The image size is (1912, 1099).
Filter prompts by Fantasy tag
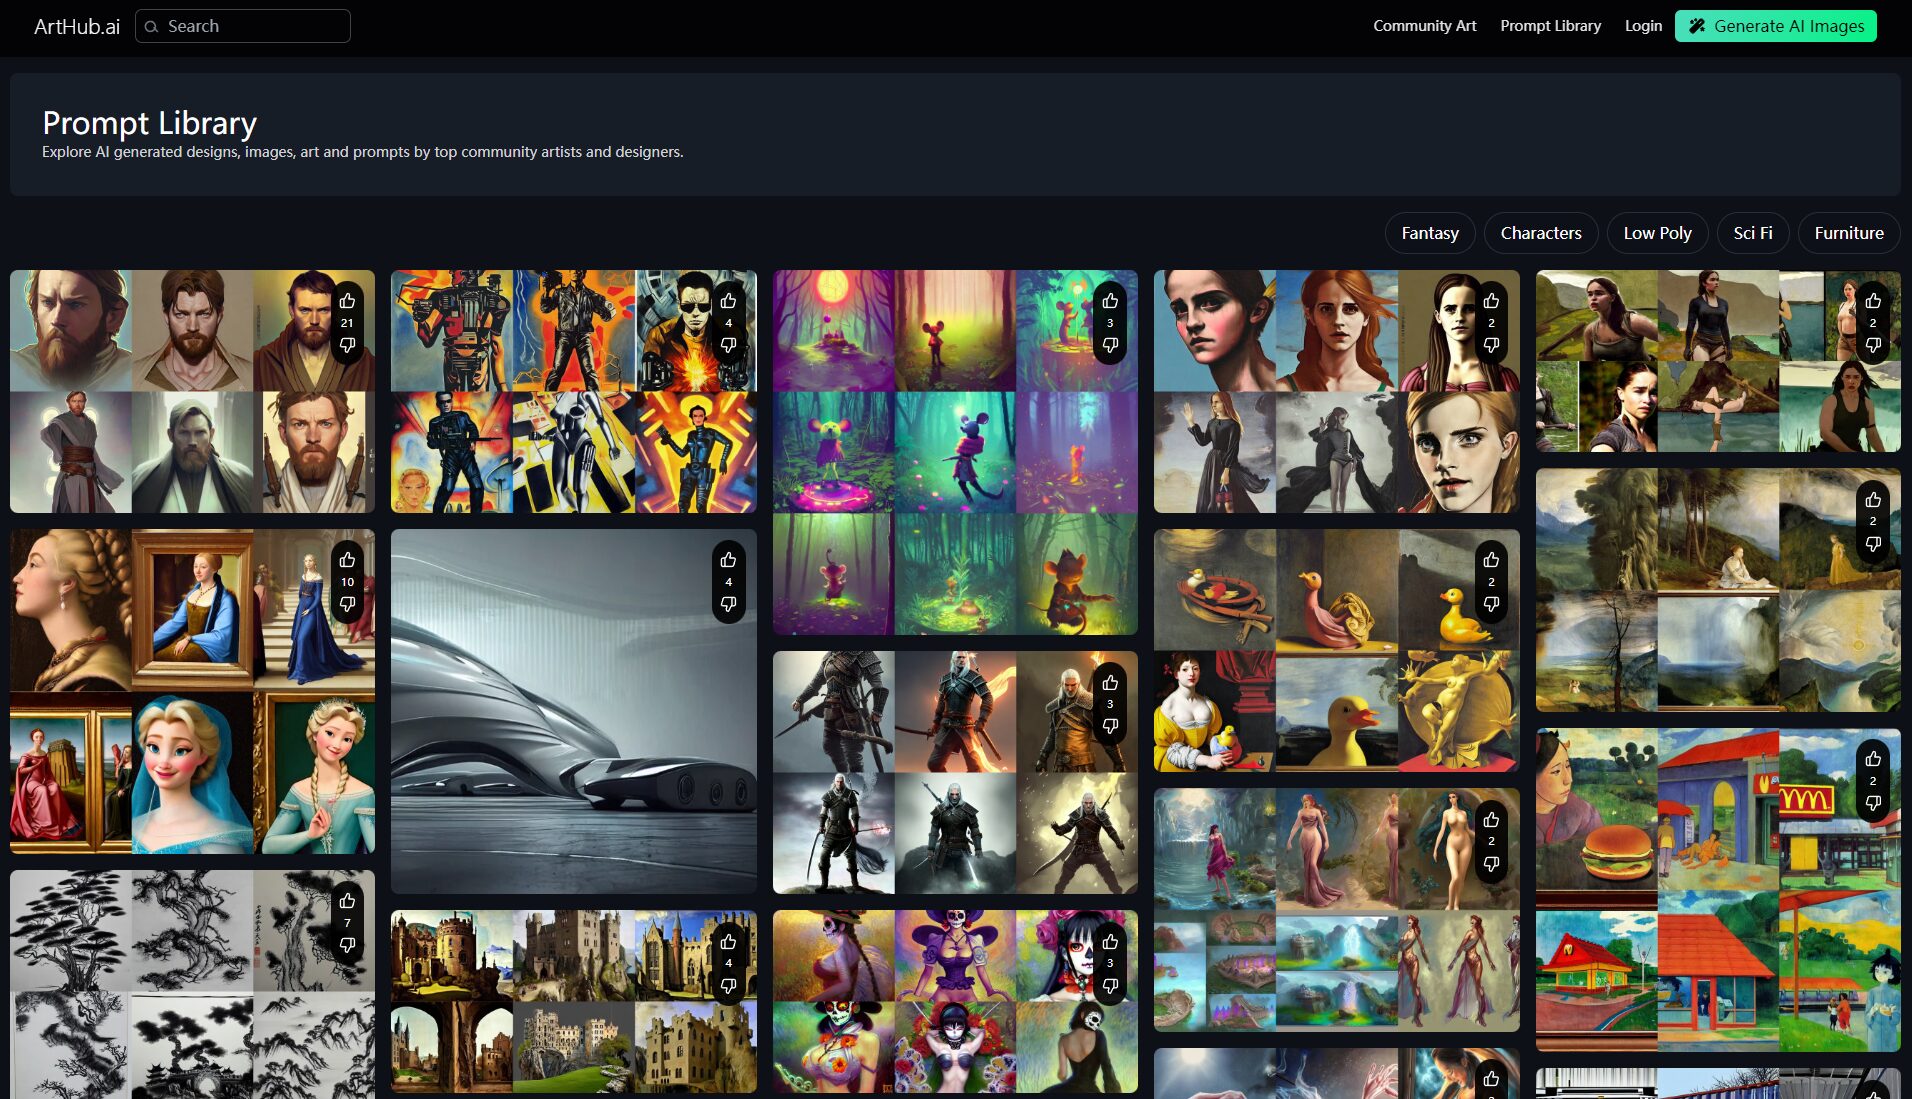tap(1429, 233)
